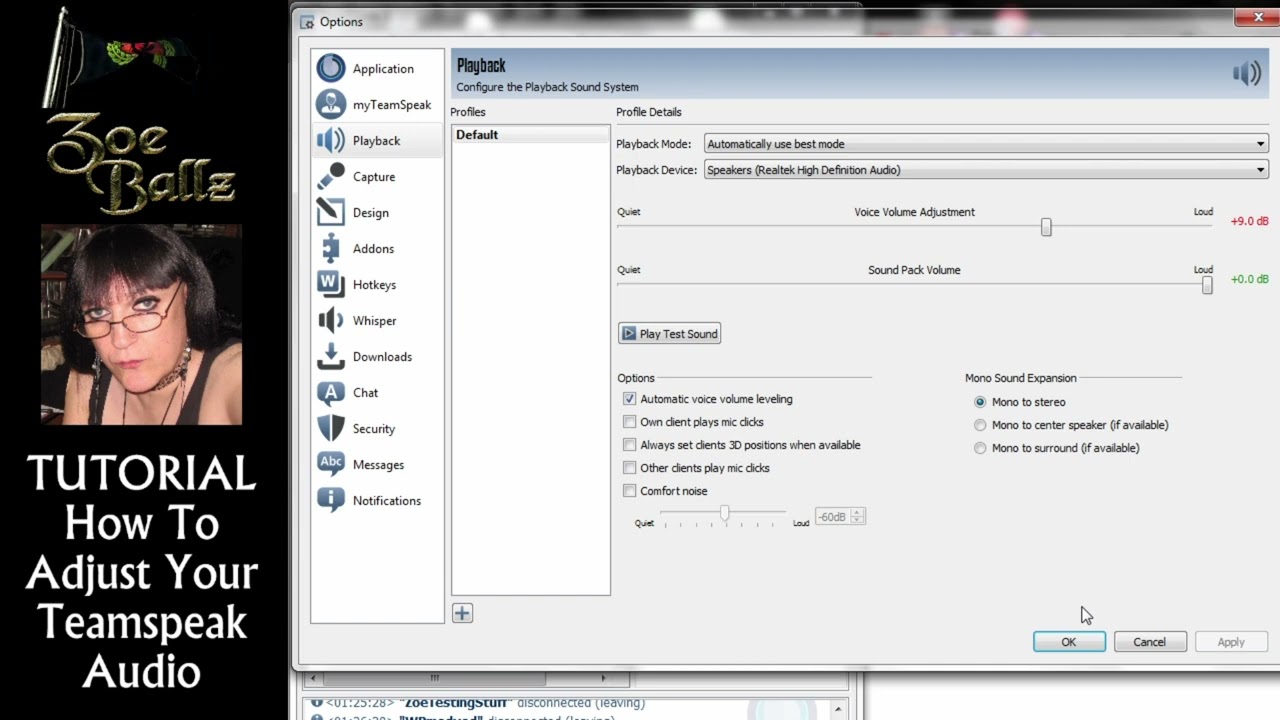
Task: Select Mono to stereo radio button
Action: point(980,402)
